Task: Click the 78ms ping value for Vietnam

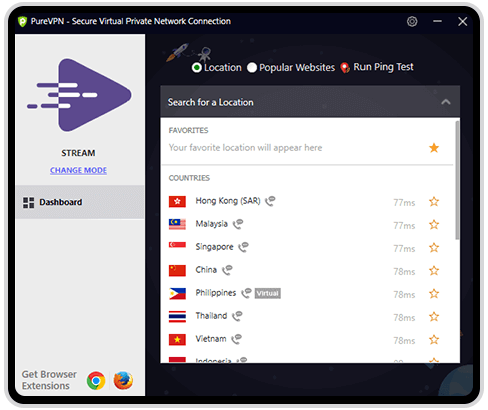Action: click(x=404, y=341)
